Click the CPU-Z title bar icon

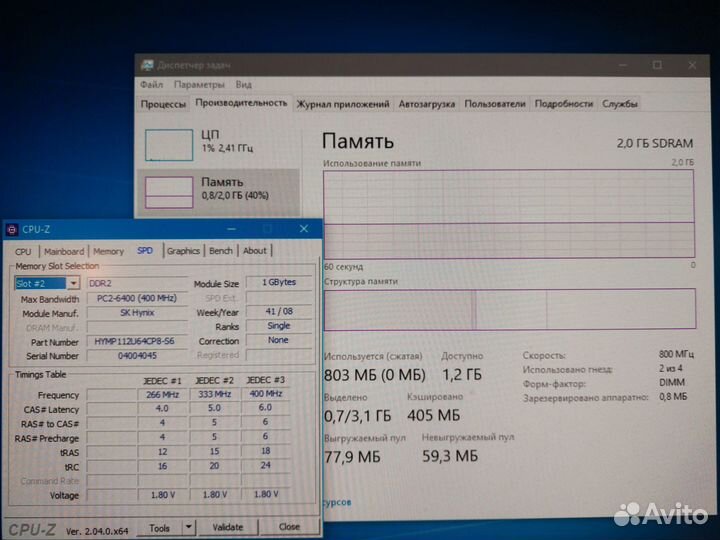[x=11, y=229]
